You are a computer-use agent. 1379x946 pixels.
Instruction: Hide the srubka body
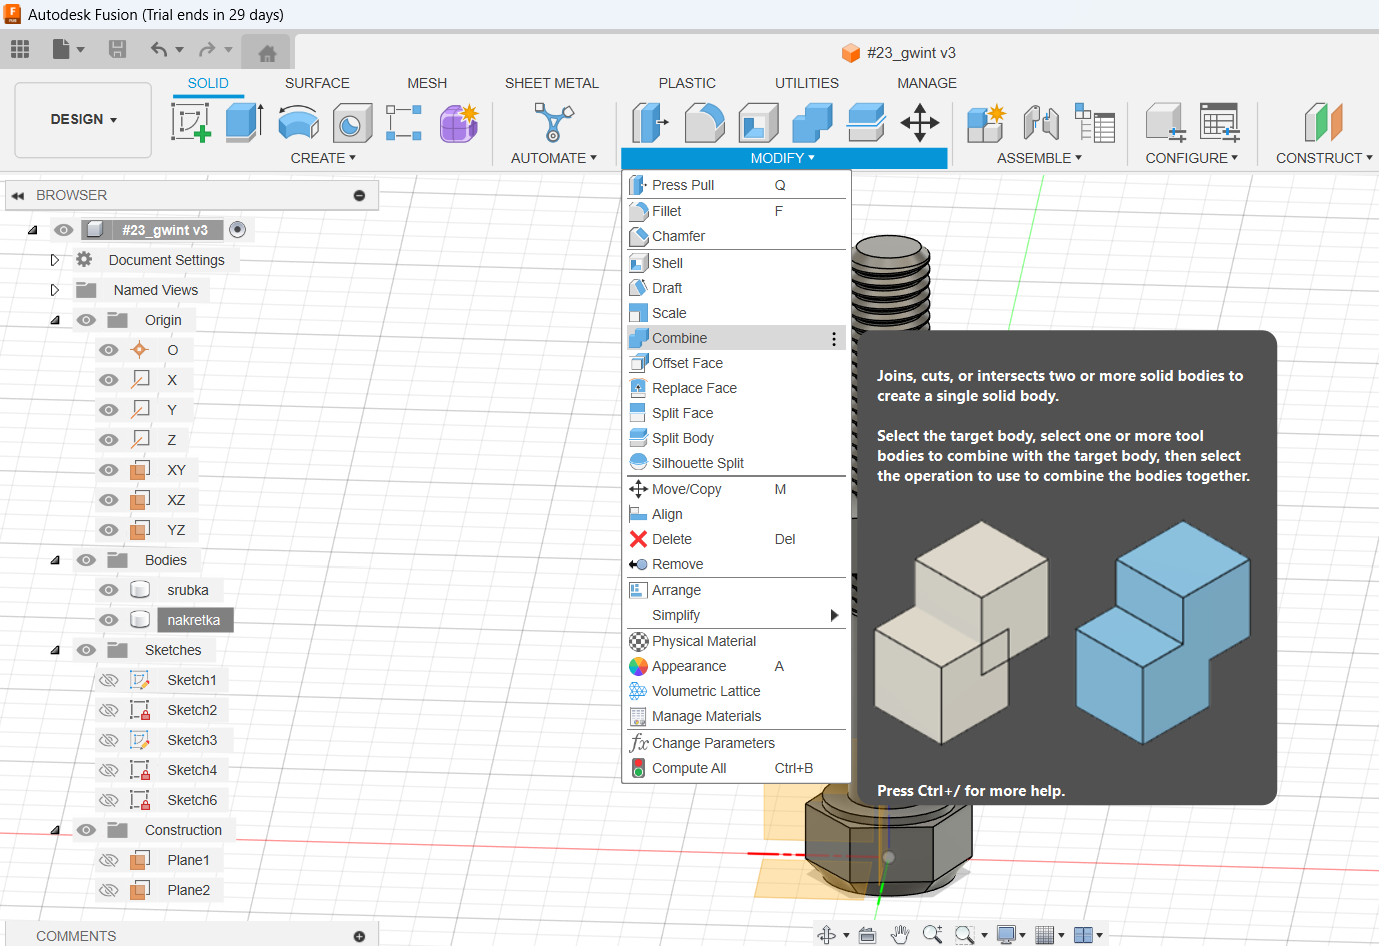108,590
